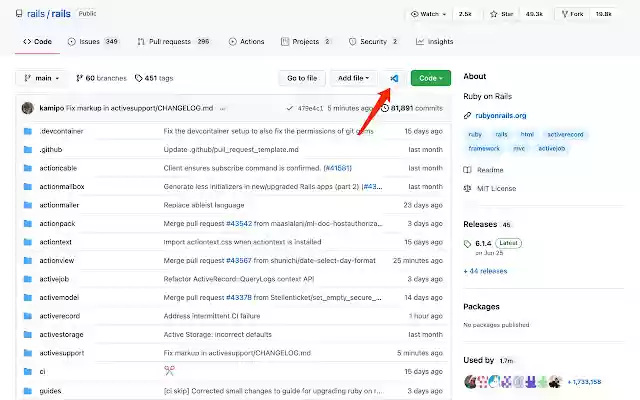
Task: Click the rubyonrails.org link icon
Action: [468, 115]
